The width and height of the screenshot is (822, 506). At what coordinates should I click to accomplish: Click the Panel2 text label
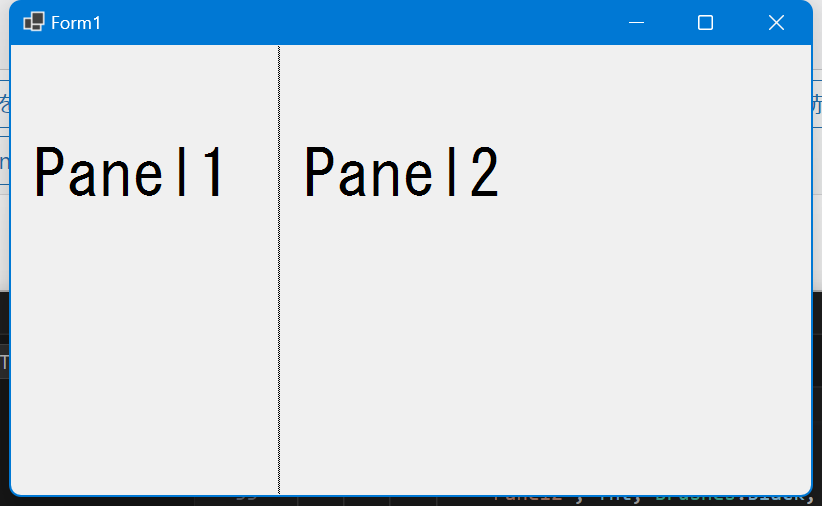402,171
